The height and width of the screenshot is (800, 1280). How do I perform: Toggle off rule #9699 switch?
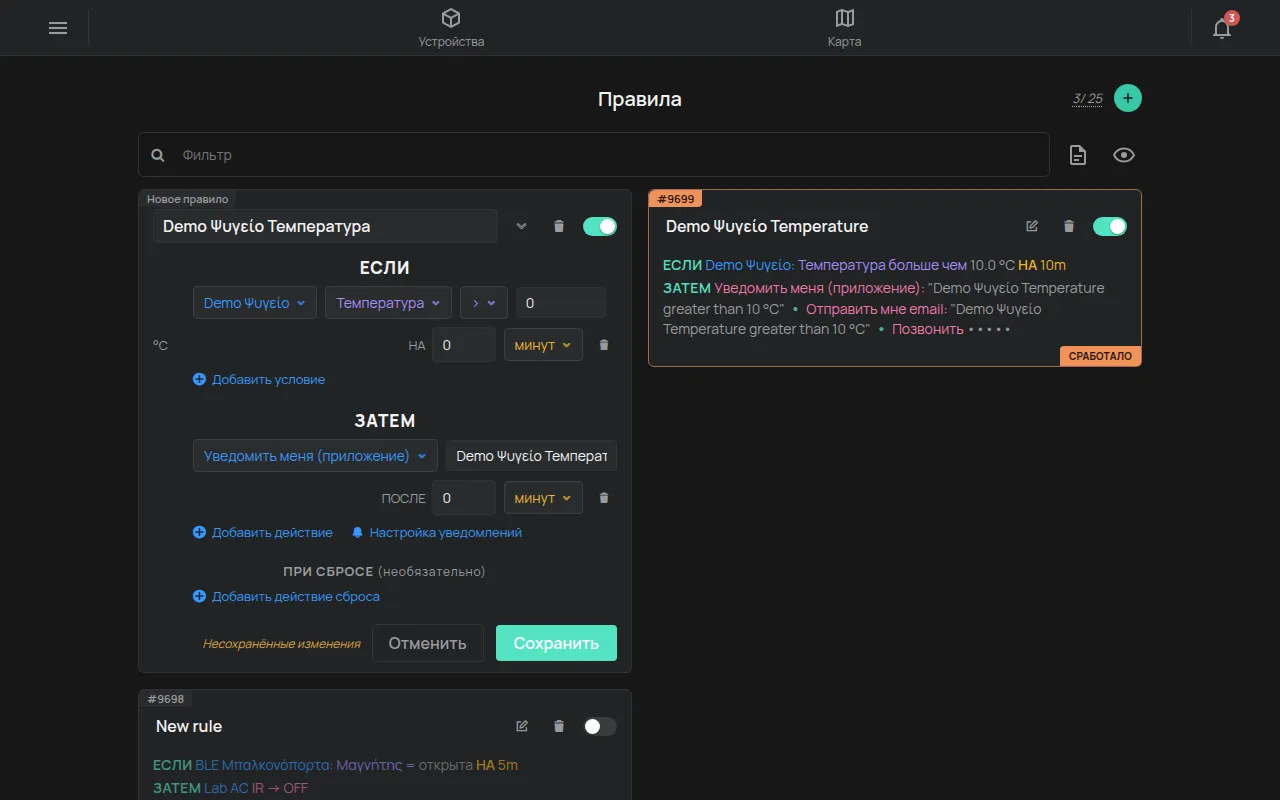tap(1110, 226)
